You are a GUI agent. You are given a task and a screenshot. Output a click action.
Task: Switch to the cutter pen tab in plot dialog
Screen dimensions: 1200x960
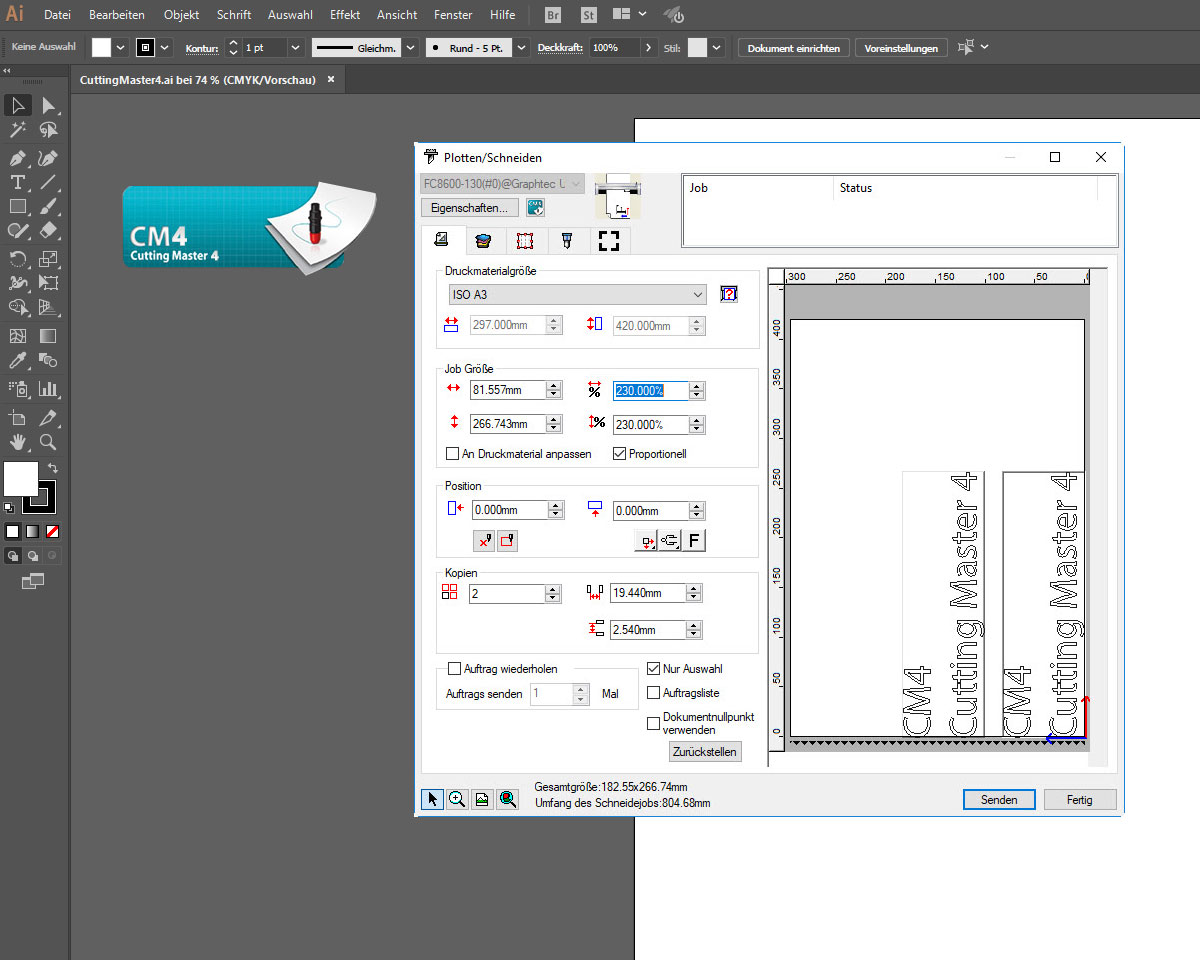coord(567,240)
